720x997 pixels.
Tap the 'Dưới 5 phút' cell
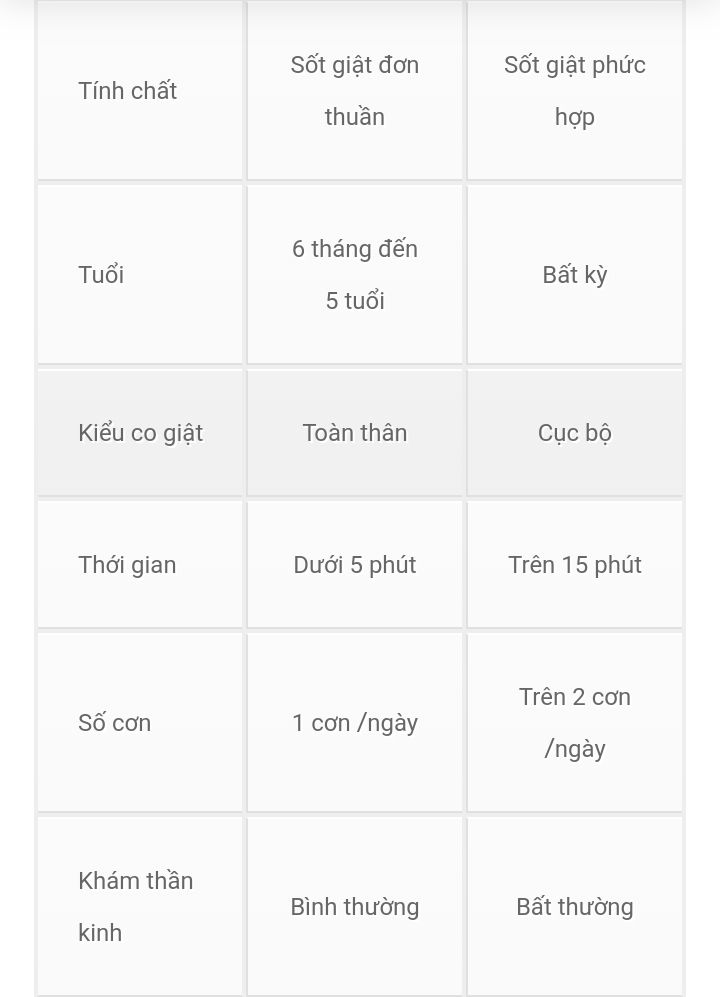(x=355, y=564)
